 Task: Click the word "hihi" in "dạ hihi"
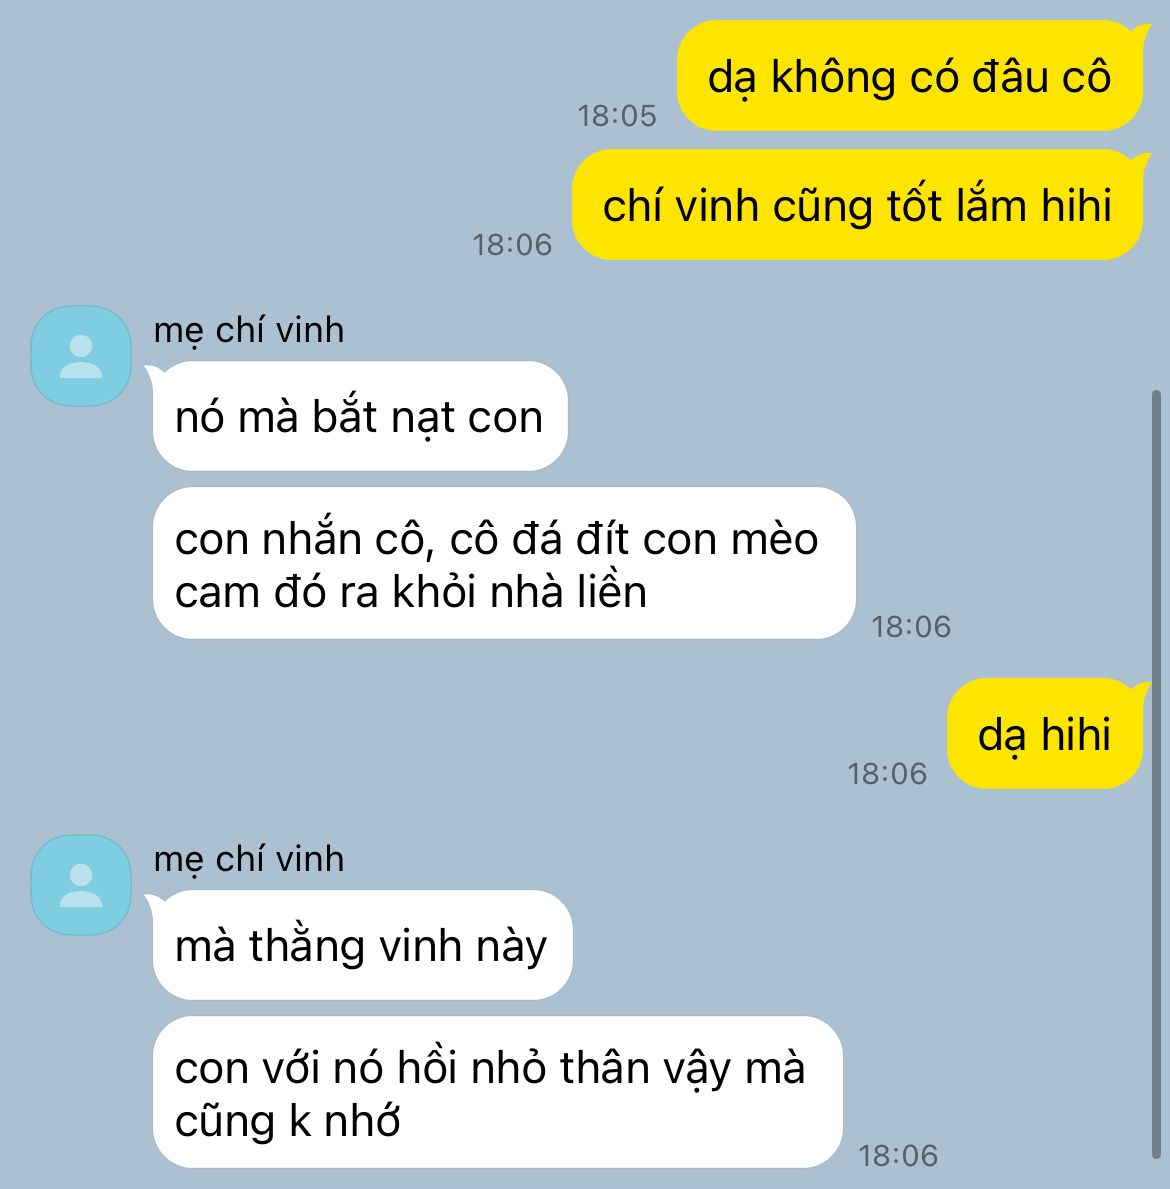point(1076,734)
